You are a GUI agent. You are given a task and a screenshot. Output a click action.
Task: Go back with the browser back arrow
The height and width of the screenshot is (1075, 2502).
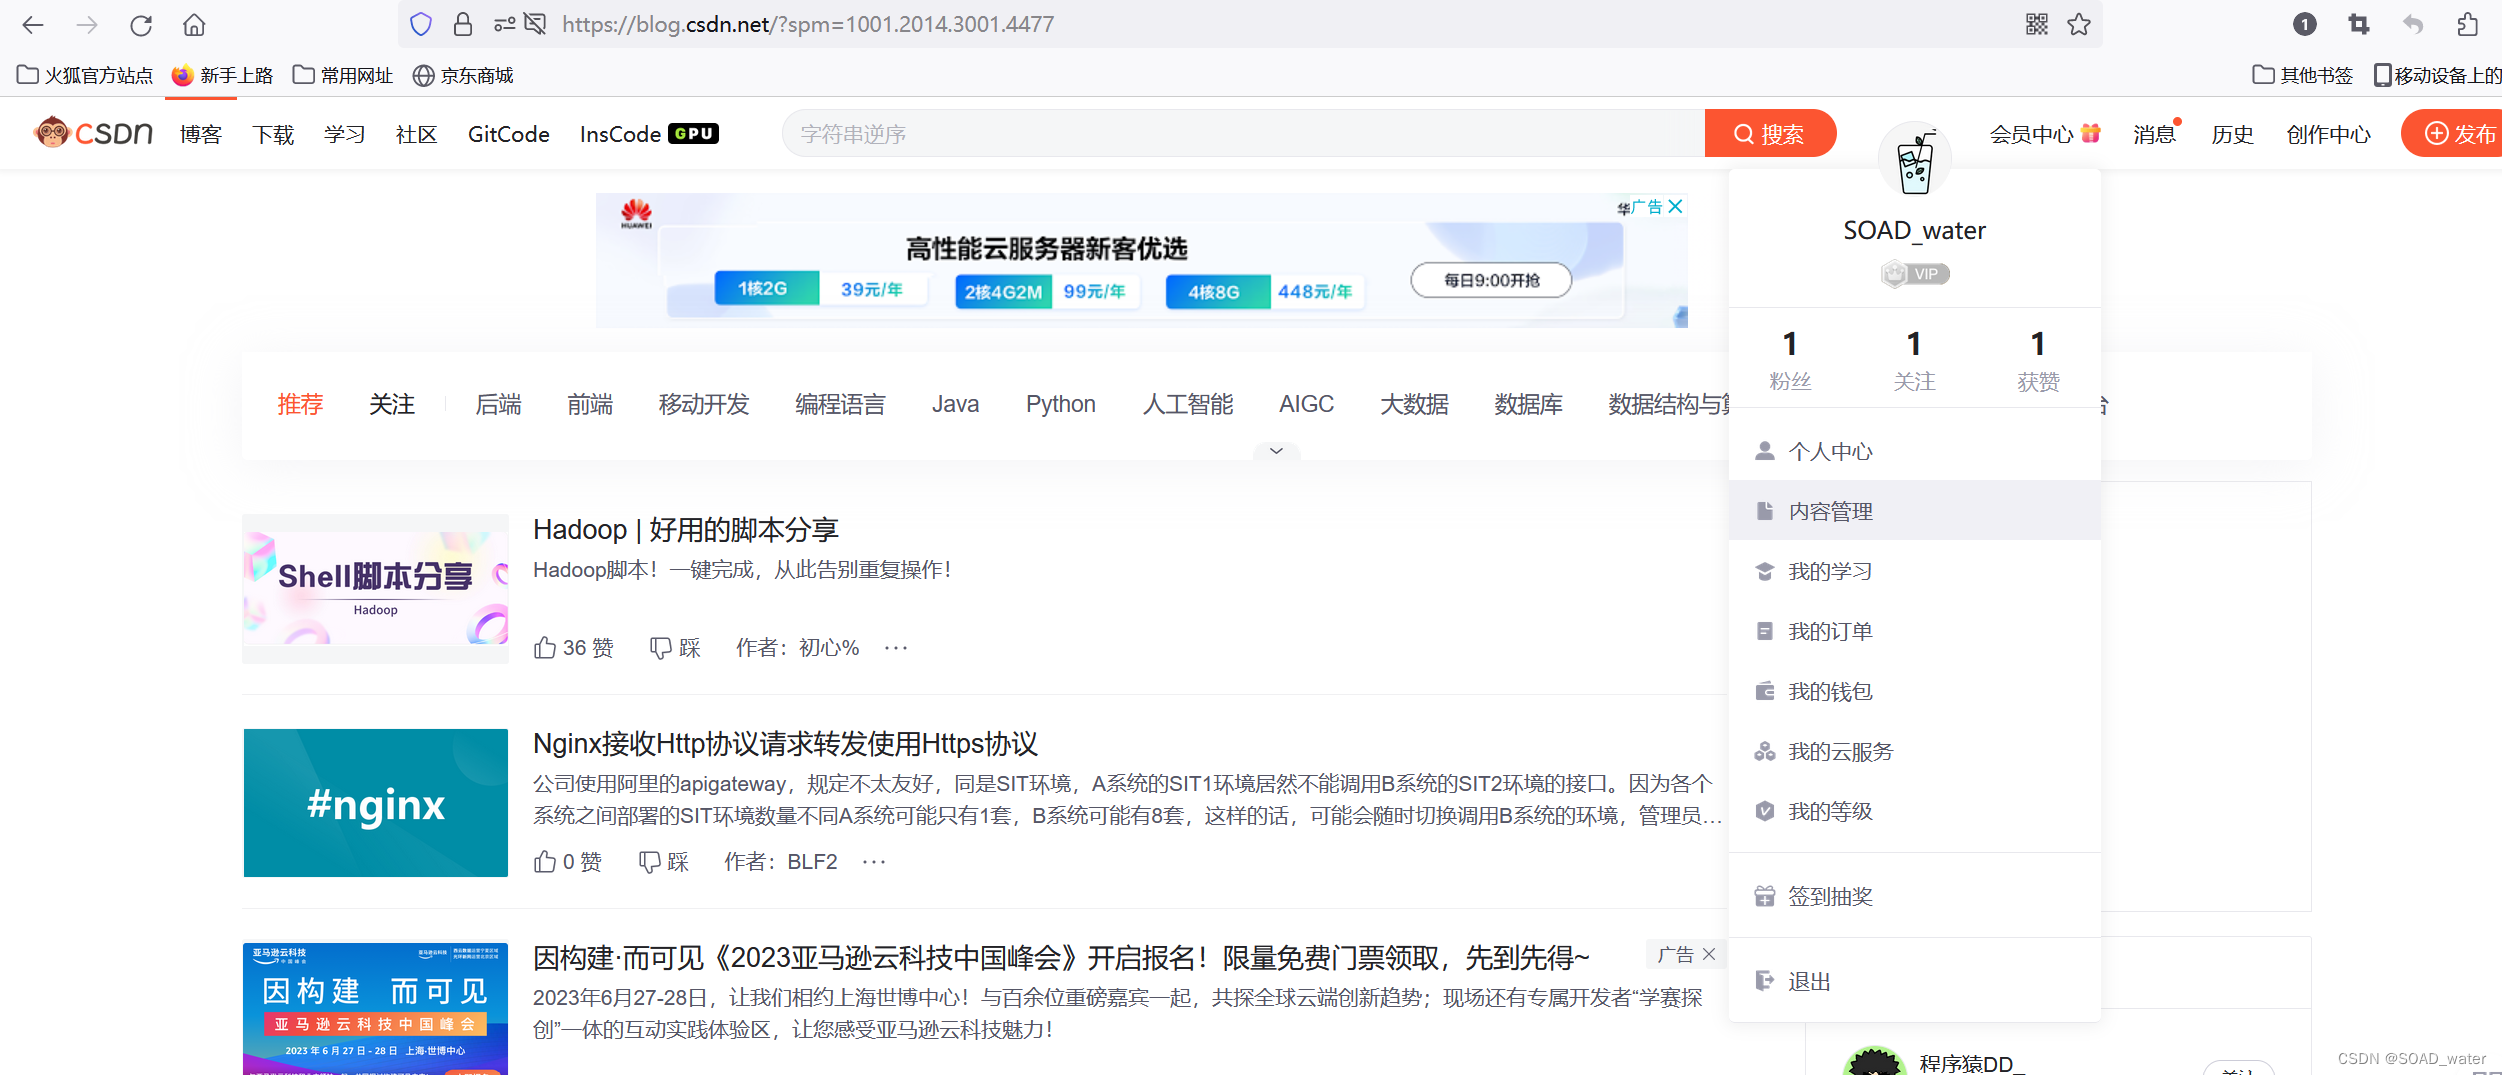tap(33, 25)
